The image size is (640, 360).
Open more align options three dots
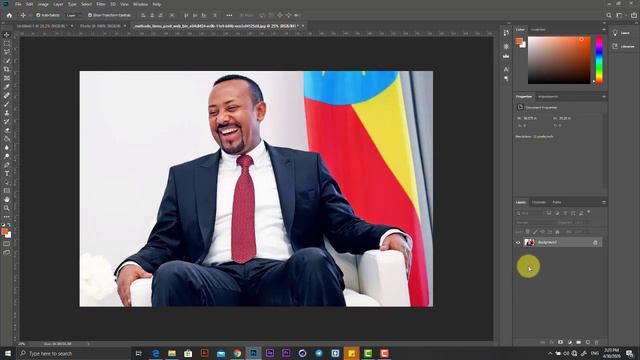(x=229, y=15)
